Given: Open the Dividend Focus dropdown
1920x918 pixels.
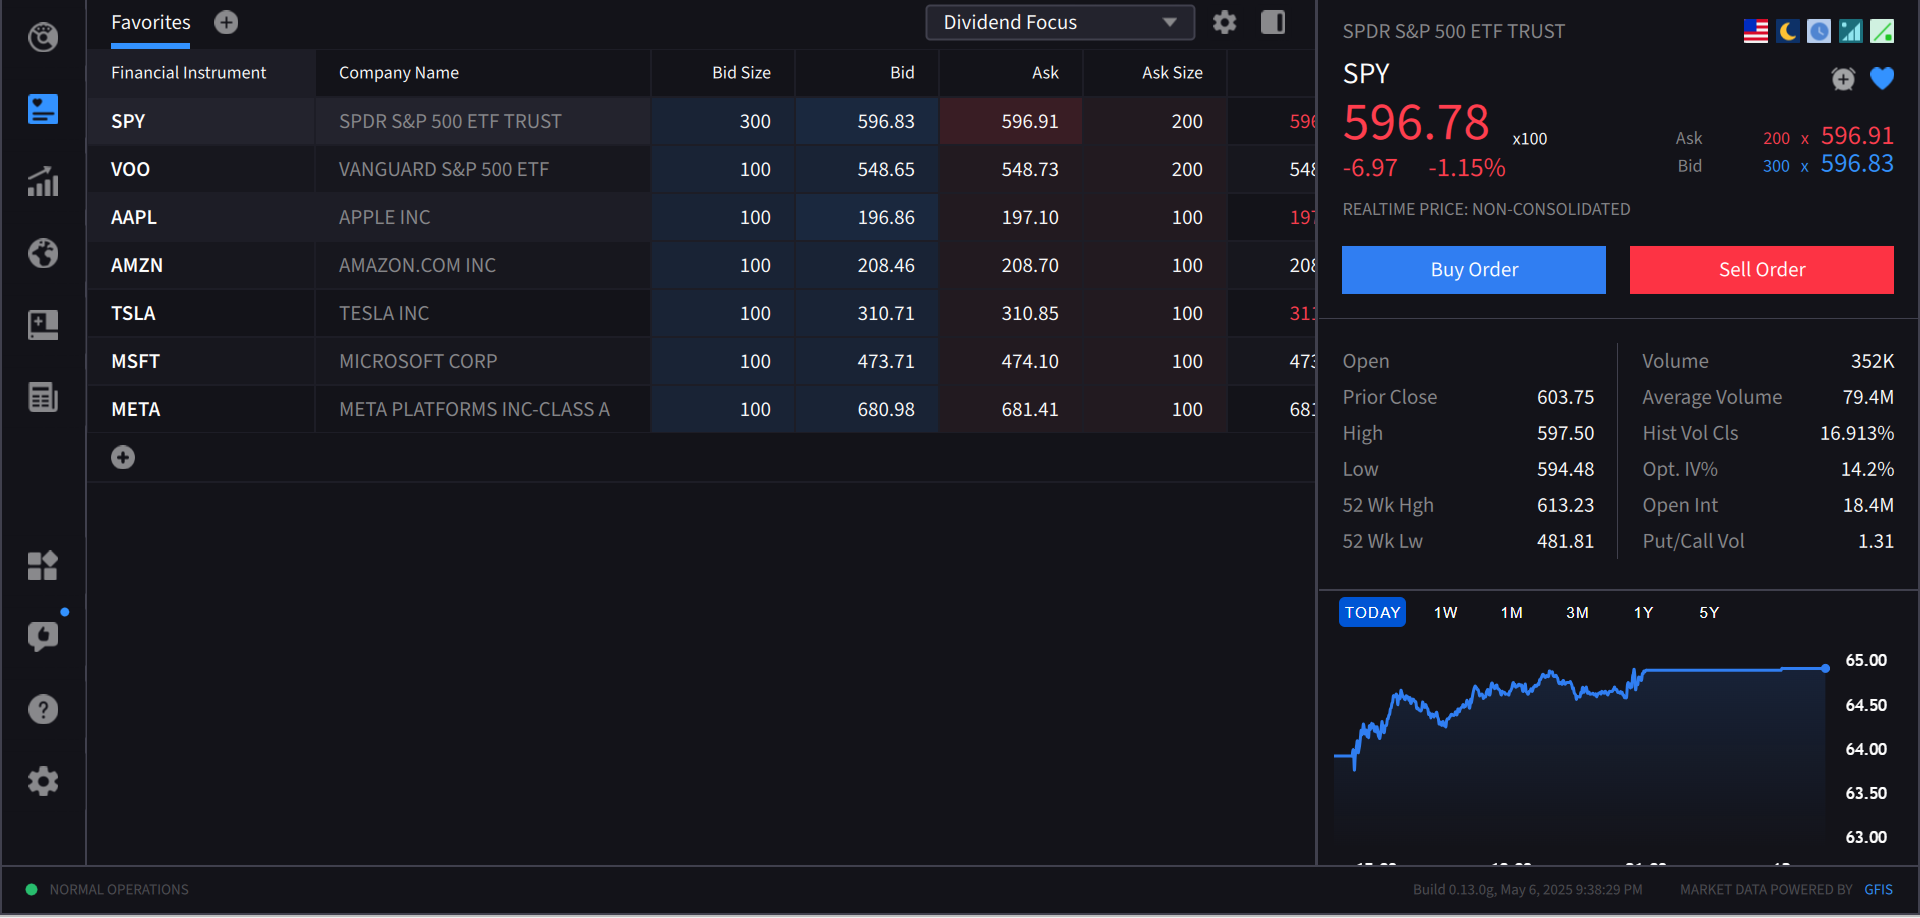Looking at the screenshot, I should tap(1060, 22).
